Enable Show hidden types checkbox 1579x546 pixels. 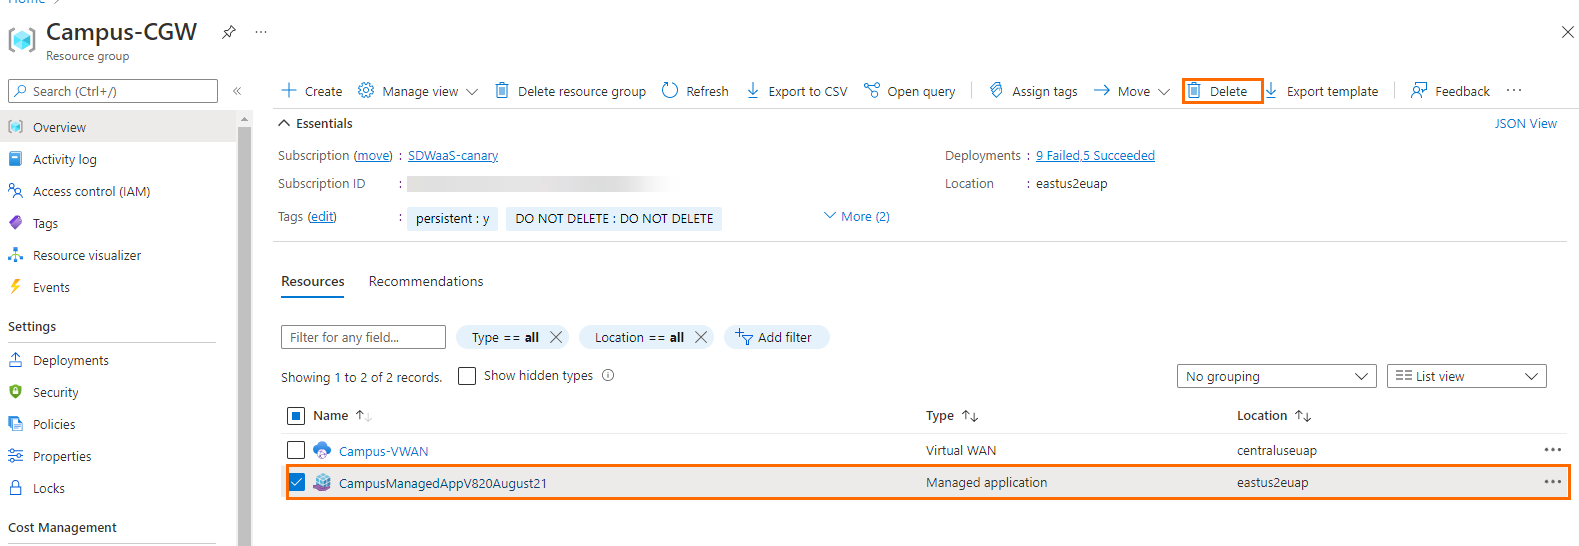tap(467, 376)
